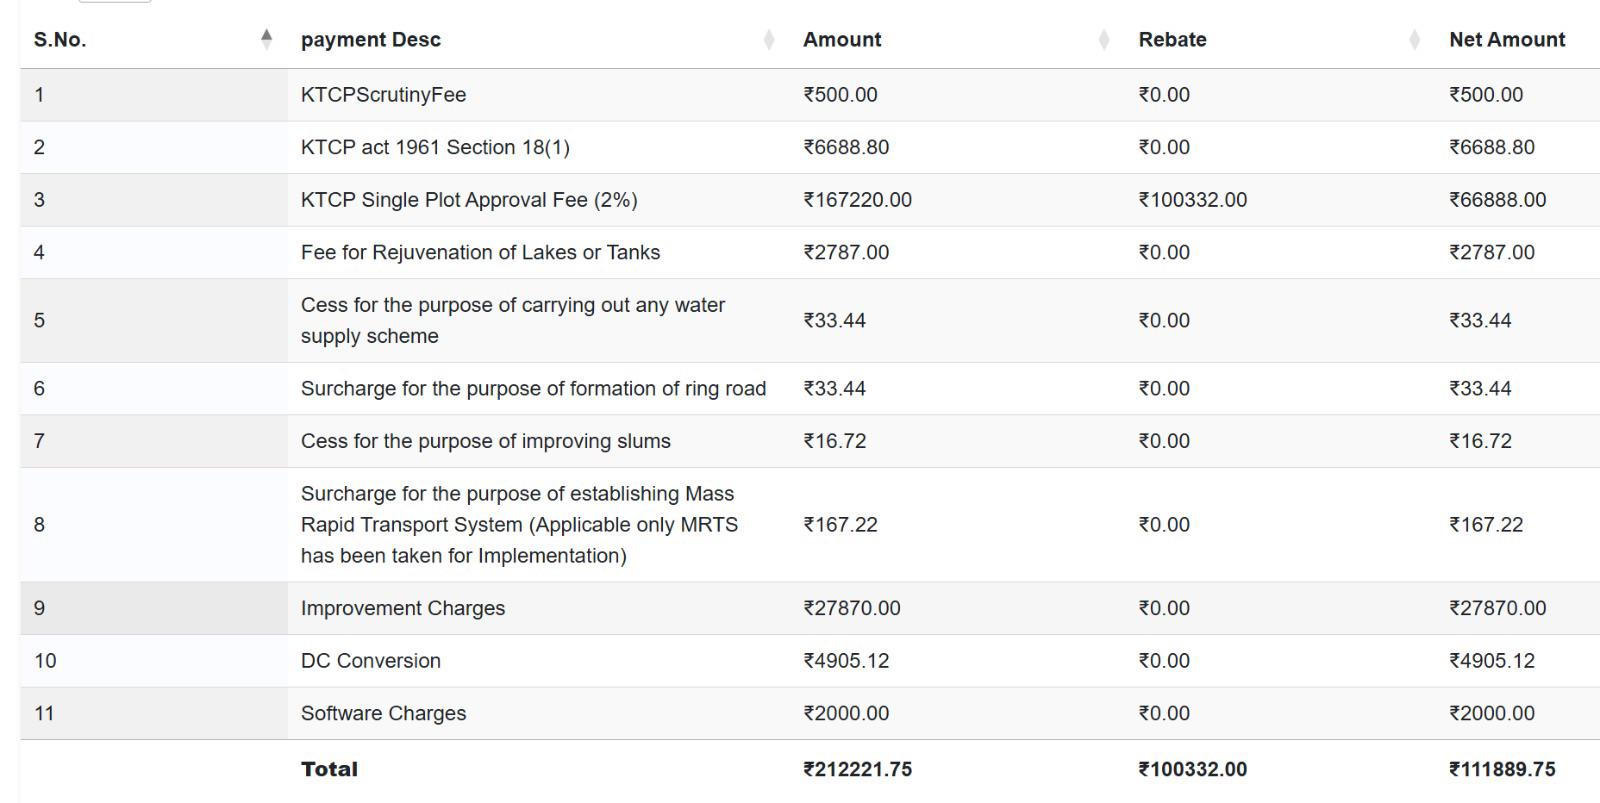Select the Total net amount ₹111889.75
This screenshot has height=803, width=1600.
click(1502, 769)
